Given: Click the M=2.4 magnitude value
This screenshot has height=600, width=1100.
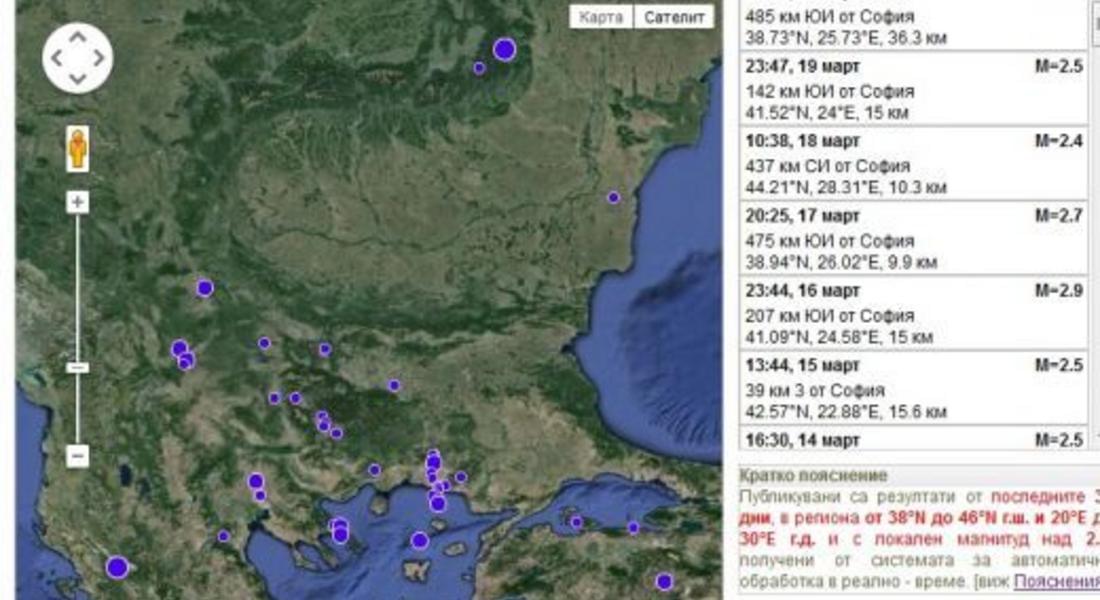Looking at the screenshot, I should pos(1059,141).
